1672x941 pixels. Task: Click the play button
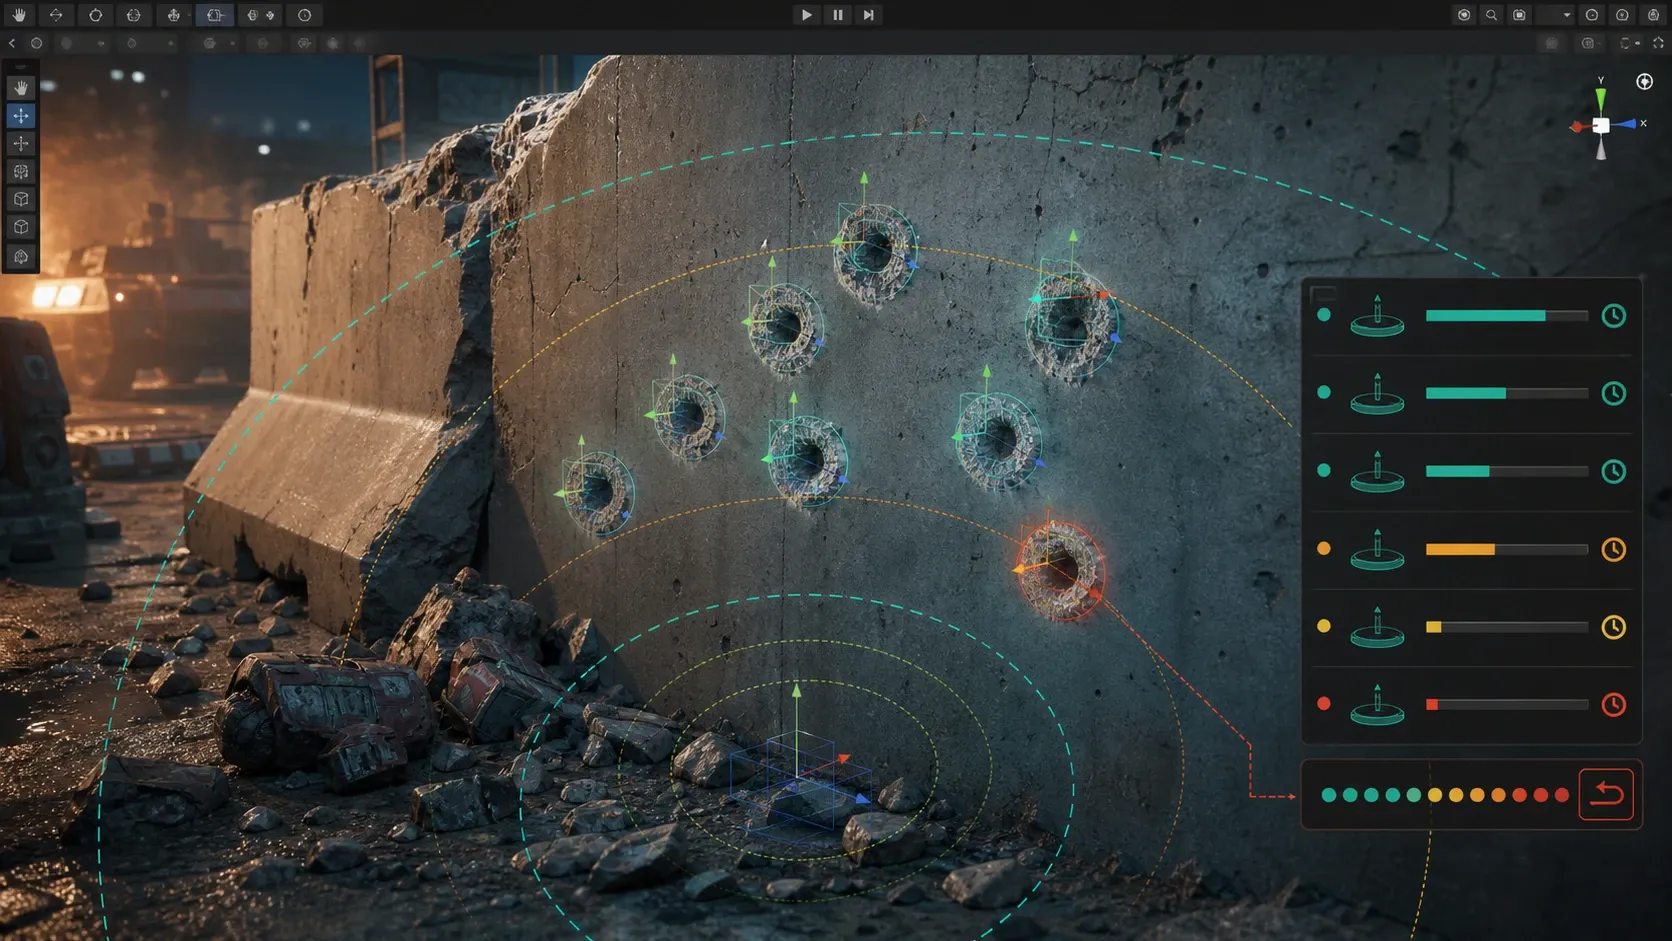coord(806,15)
